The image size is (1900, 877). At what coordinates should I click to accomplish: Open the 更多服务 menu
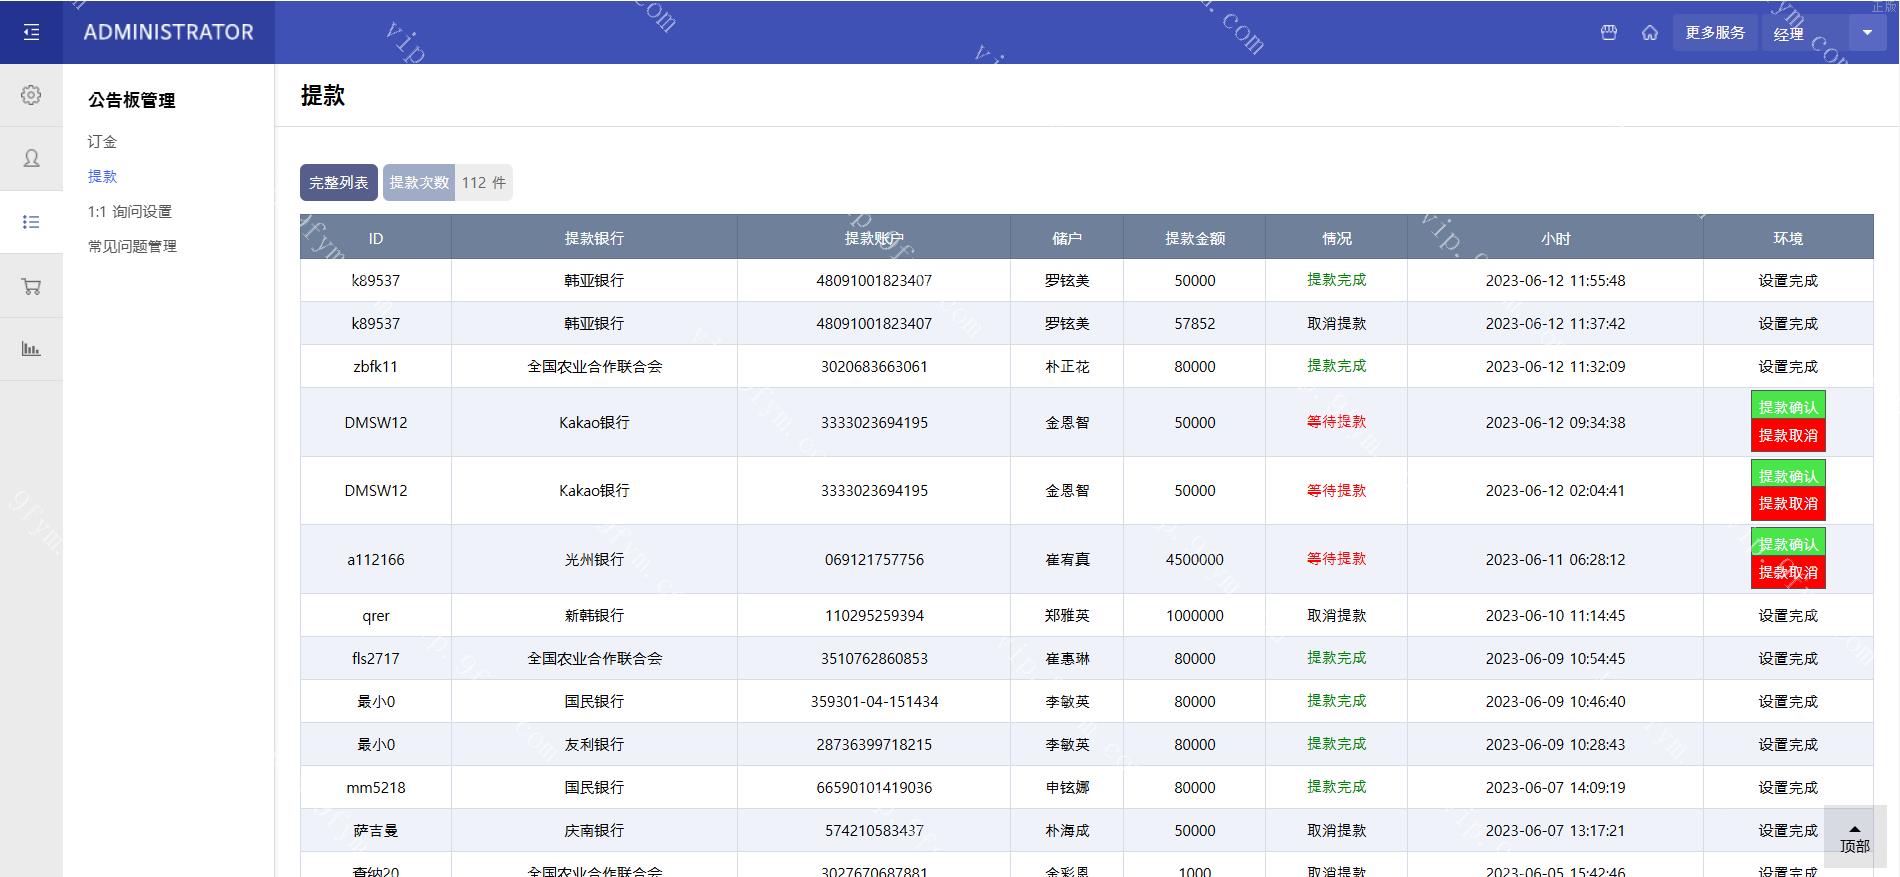point(1714,33)
